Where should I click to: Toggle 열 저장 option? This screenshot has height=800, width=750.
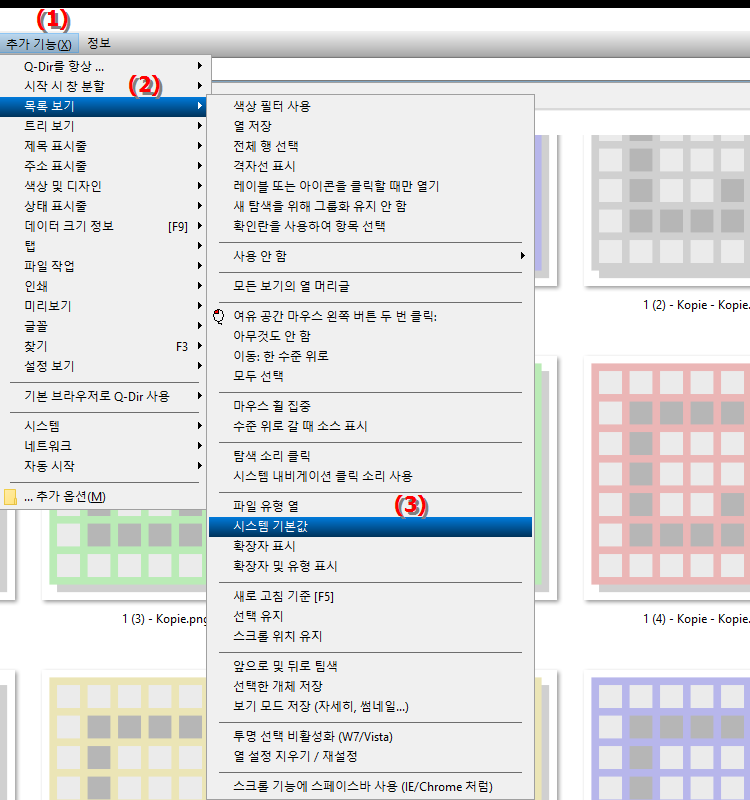tap(370, 126)
